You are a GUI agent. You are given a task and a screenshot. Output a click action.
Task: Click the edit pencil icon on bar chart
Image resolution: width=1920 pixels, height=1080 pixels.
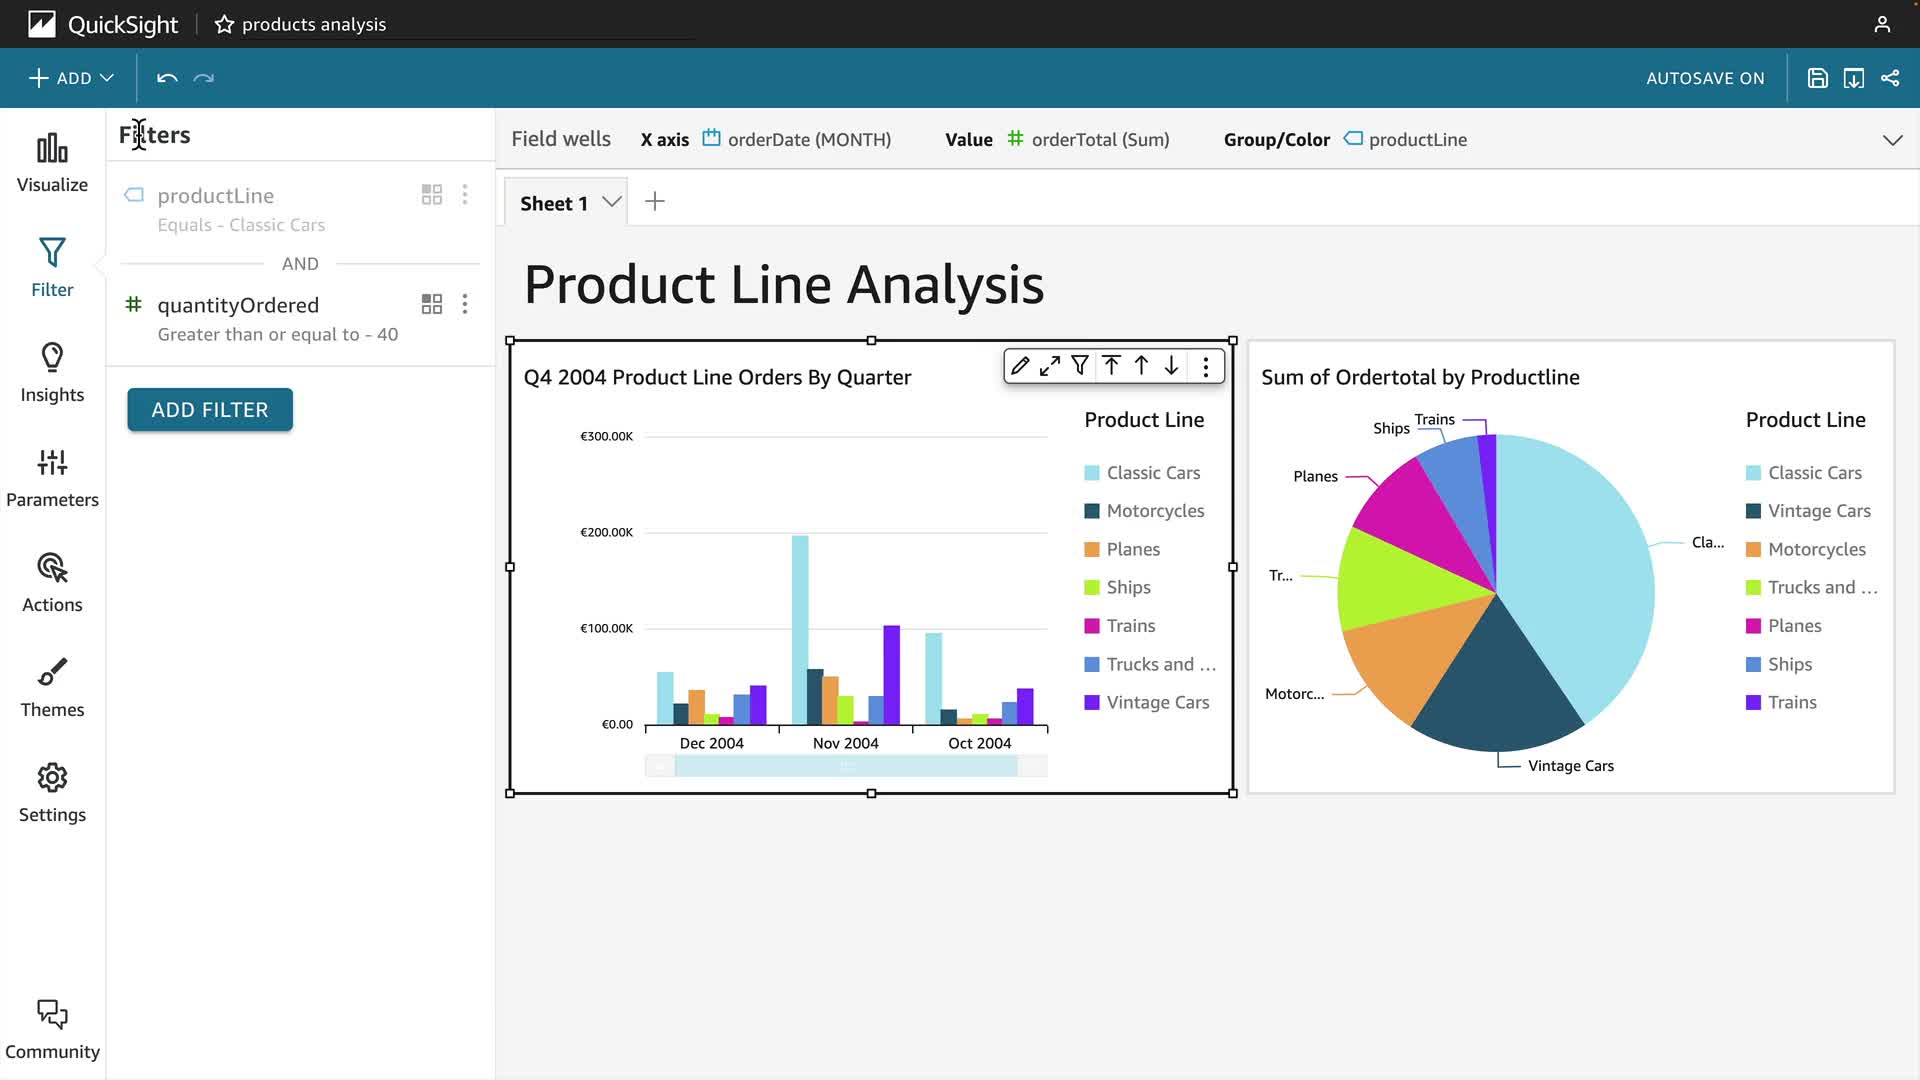pos(1019,366)
